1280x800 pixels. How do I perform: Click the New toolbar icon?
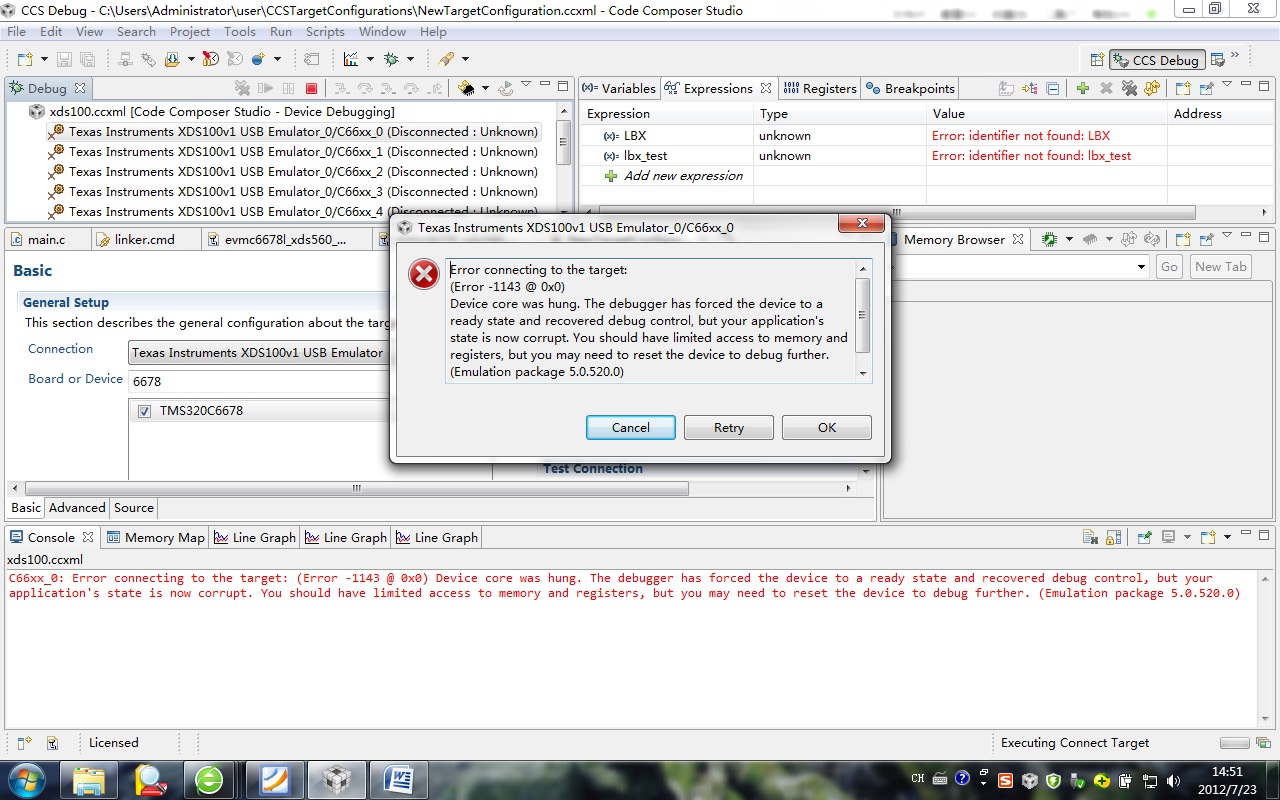(x=25, y=59)
